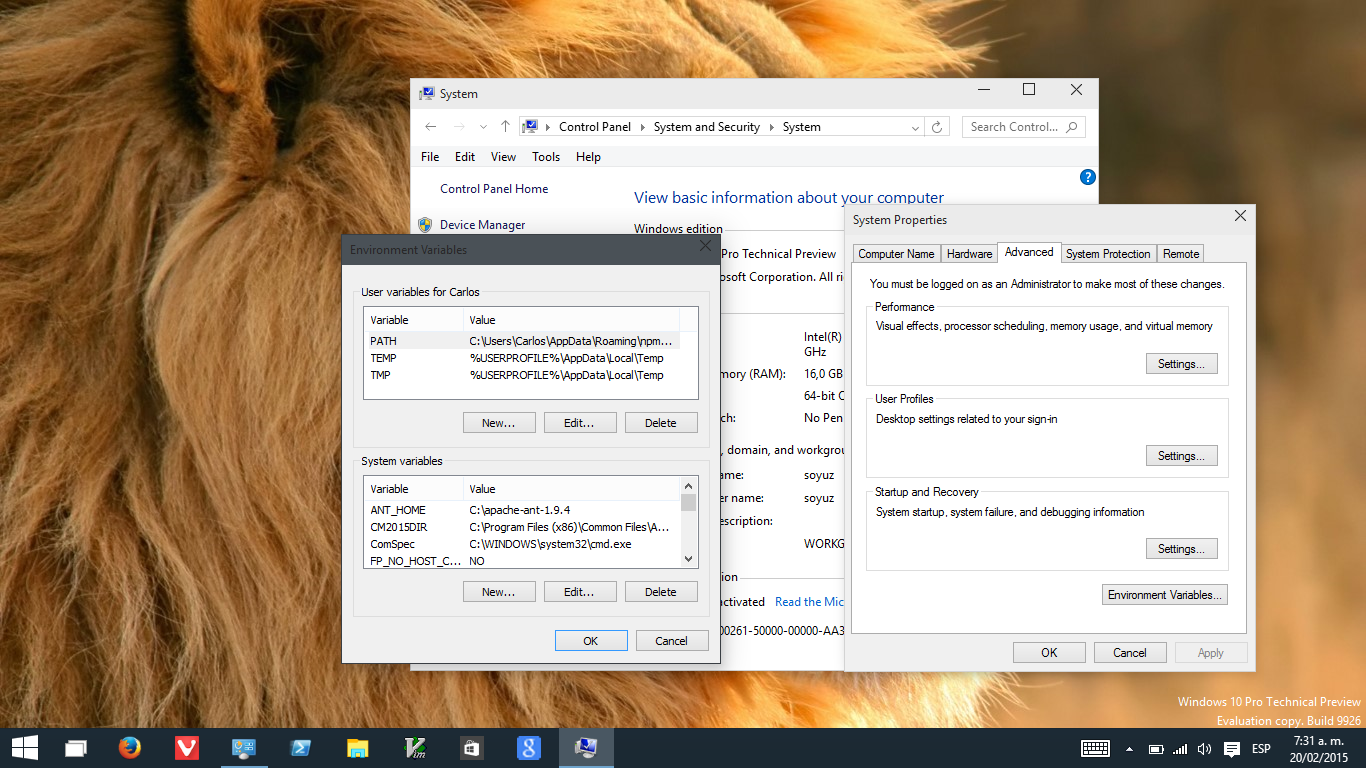Open Device Manager from the sidebar
Image resolution: width=1366 pixels, height=768 pixels.
[x=480, y=224]
